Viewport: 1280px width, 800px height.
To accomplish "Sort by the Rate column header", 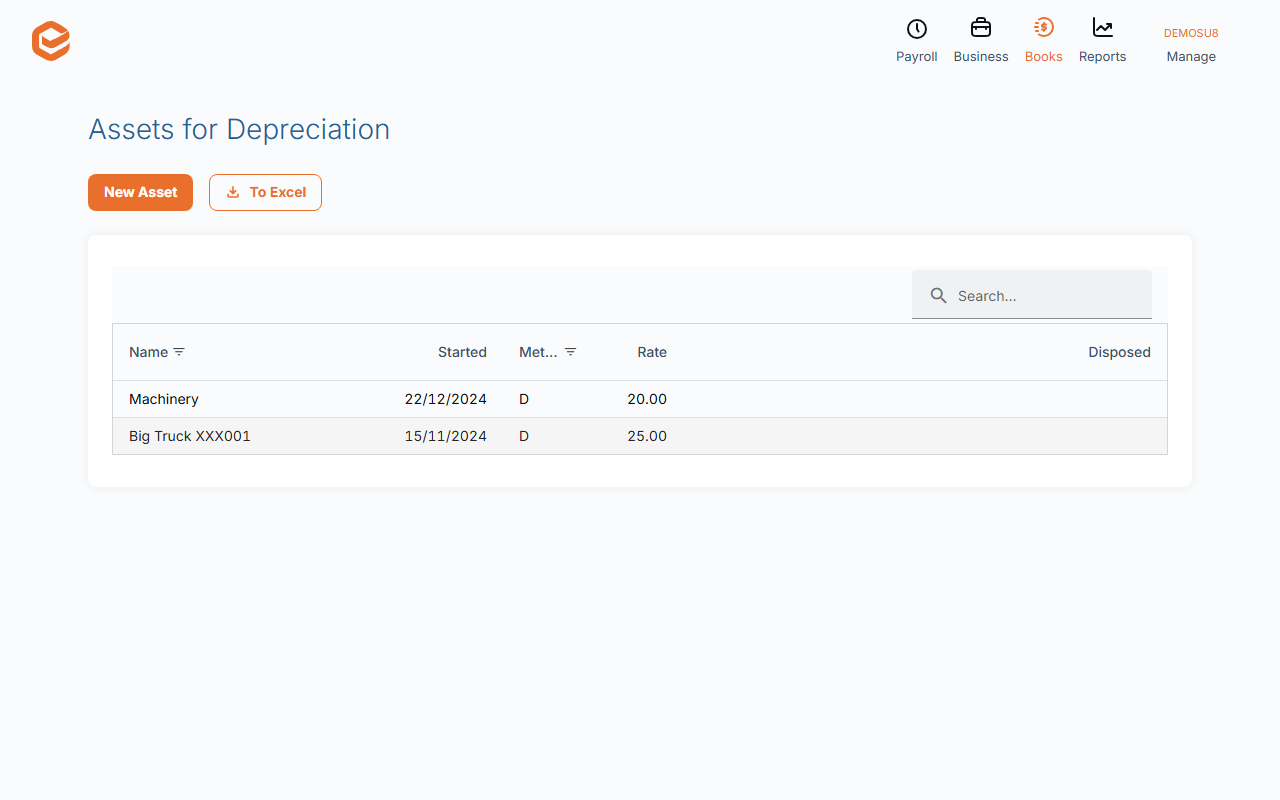I will tap(652, 352).
